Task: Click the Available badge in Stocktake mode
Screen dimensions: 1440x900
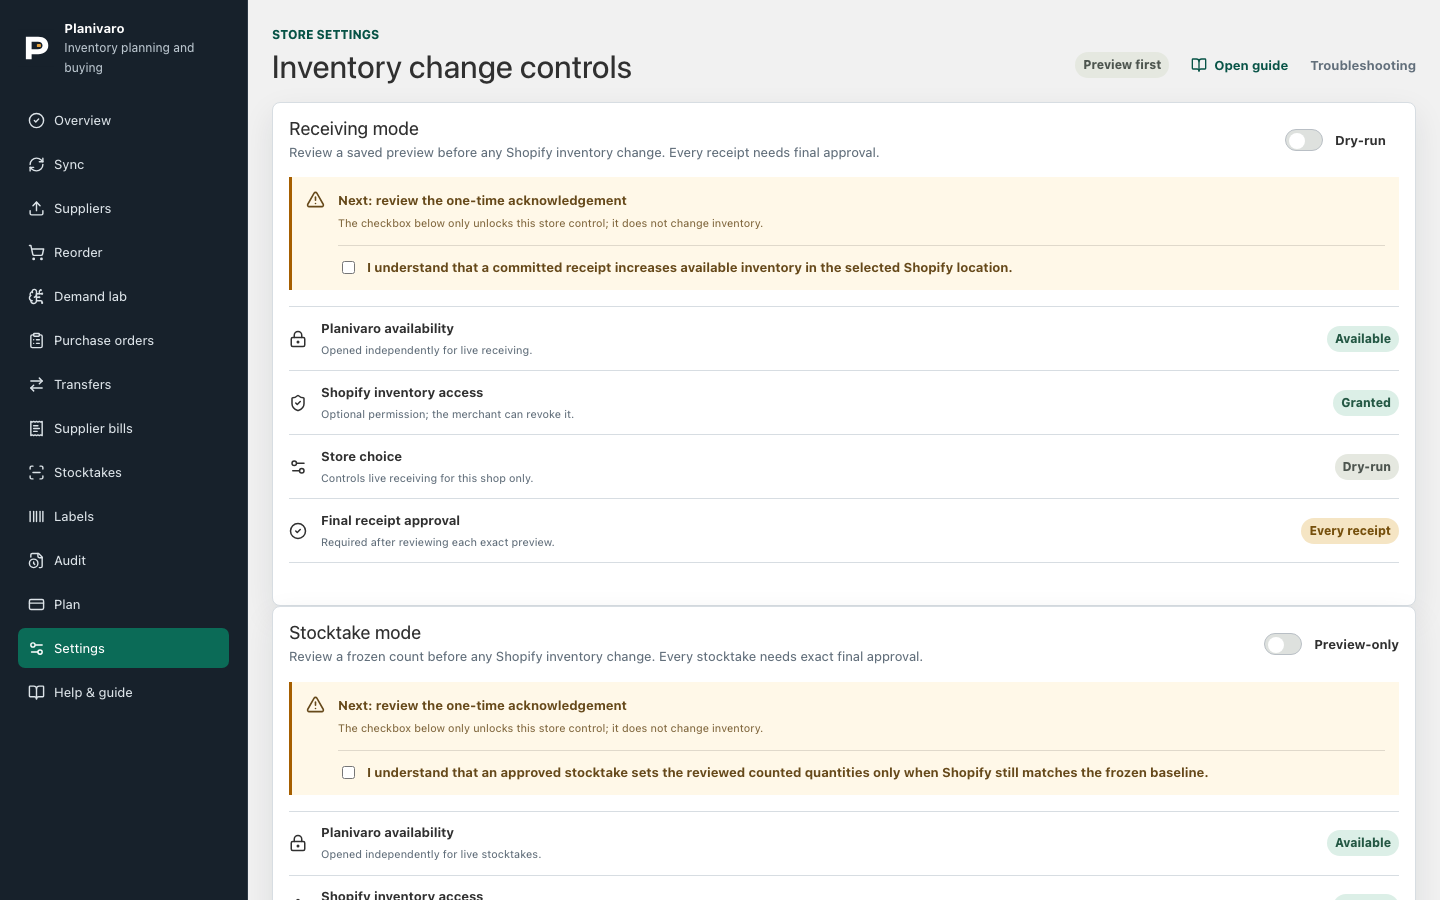Action: [1363, 843]
